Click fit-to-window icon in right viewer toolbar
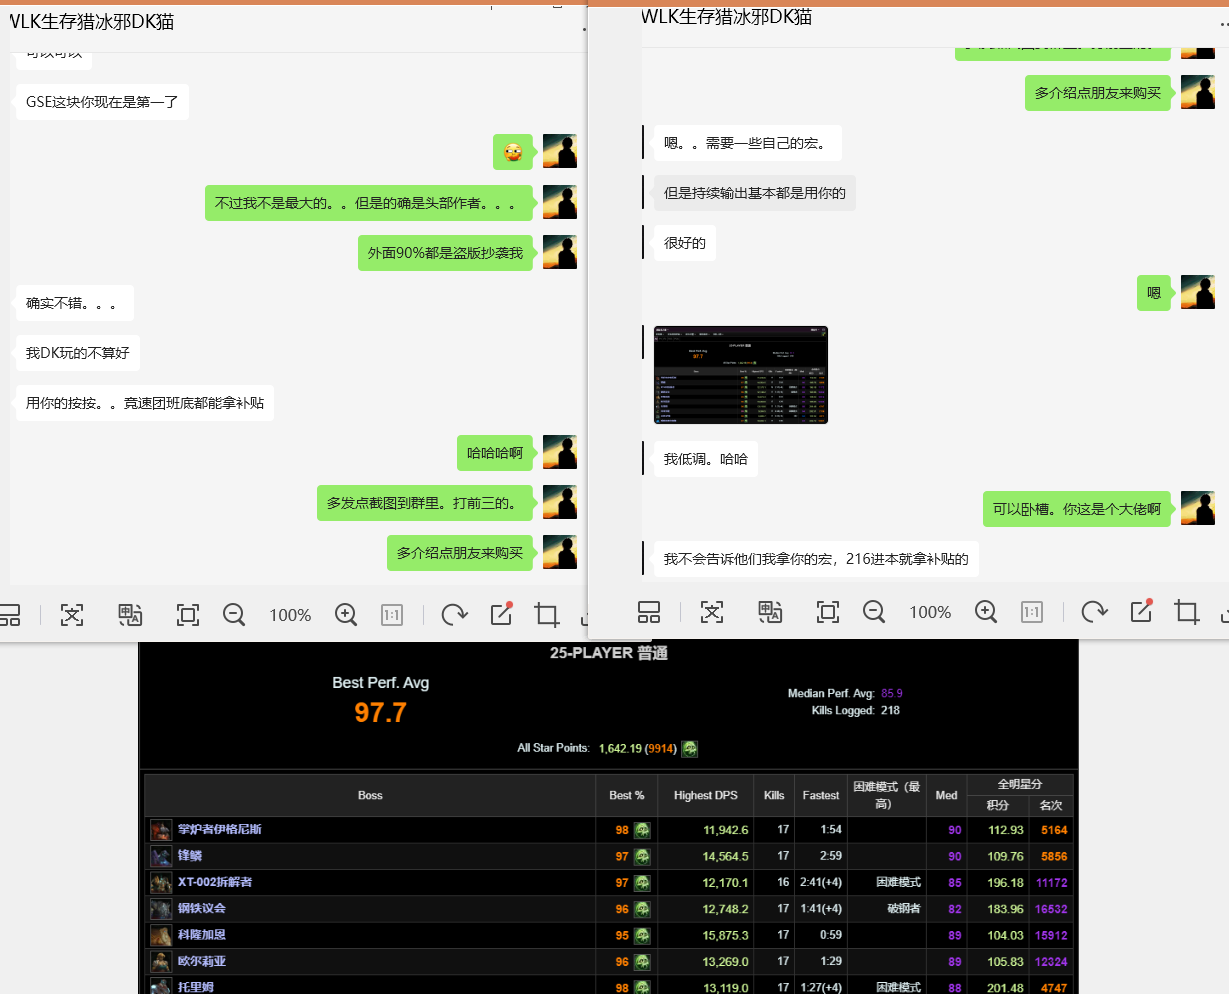This screenshot has height=994, width=1229. (x=827, y=612)
